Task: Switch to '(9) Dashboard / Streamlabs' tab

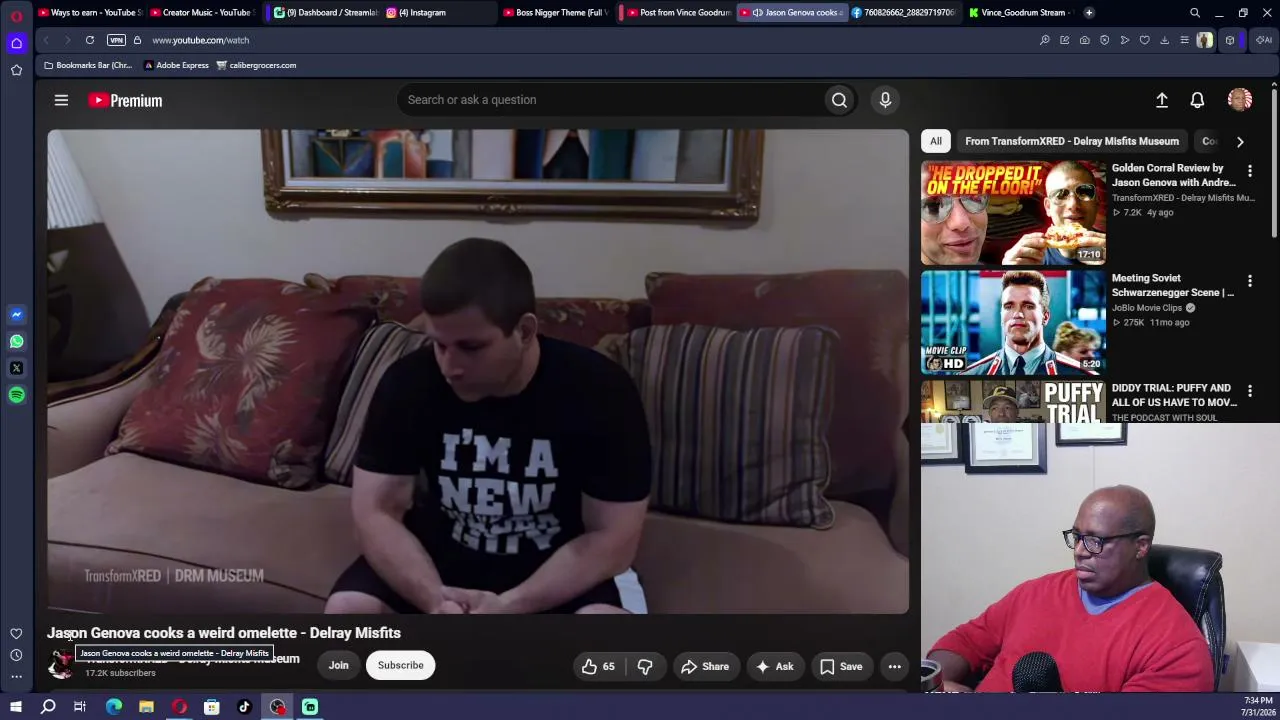Action: (x=326, y=13)
